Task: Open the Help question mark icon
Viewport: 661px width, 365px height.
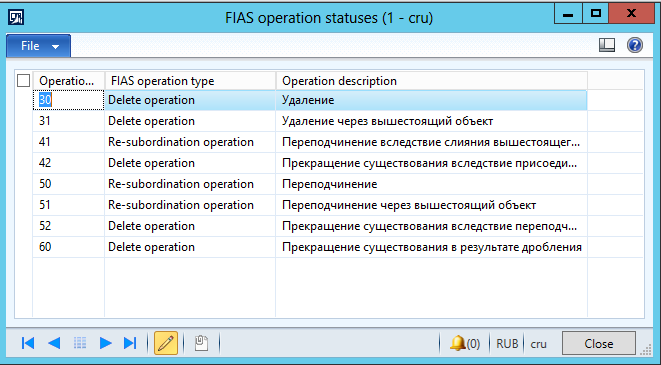Action: click(634, 45)
